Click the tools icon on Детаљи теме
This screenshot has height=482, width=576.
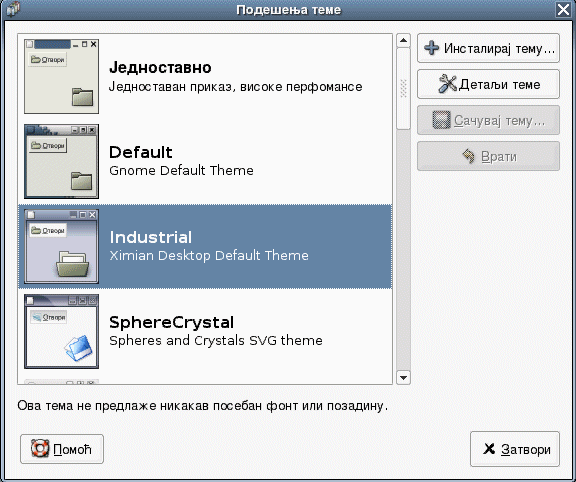[x=447, y=84]
